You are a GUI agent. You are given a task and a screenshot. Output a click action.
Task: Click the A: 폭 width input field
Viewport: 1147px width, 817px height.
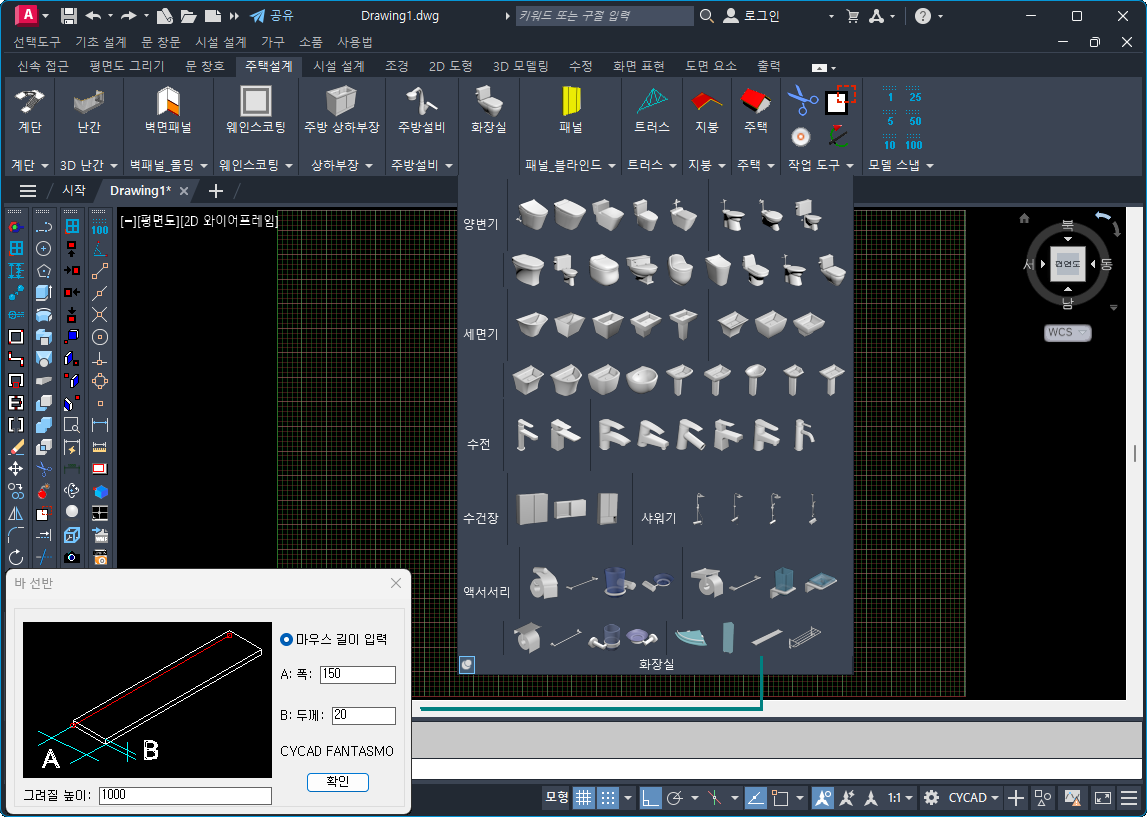(357, 674)
